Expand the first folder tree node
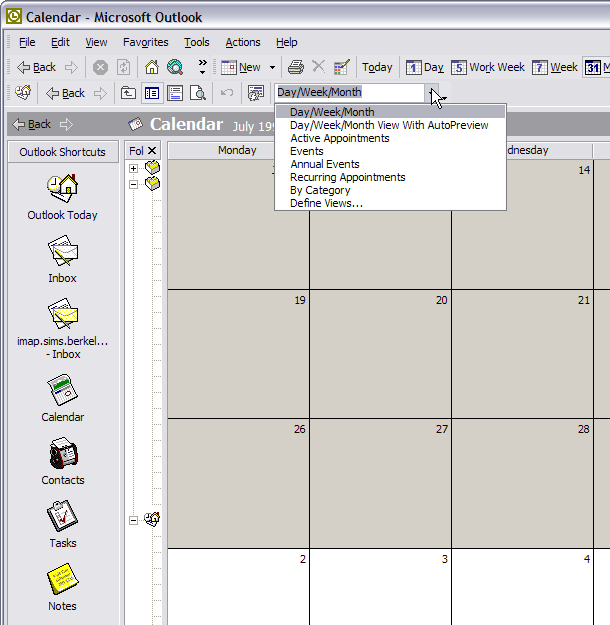 134,168
